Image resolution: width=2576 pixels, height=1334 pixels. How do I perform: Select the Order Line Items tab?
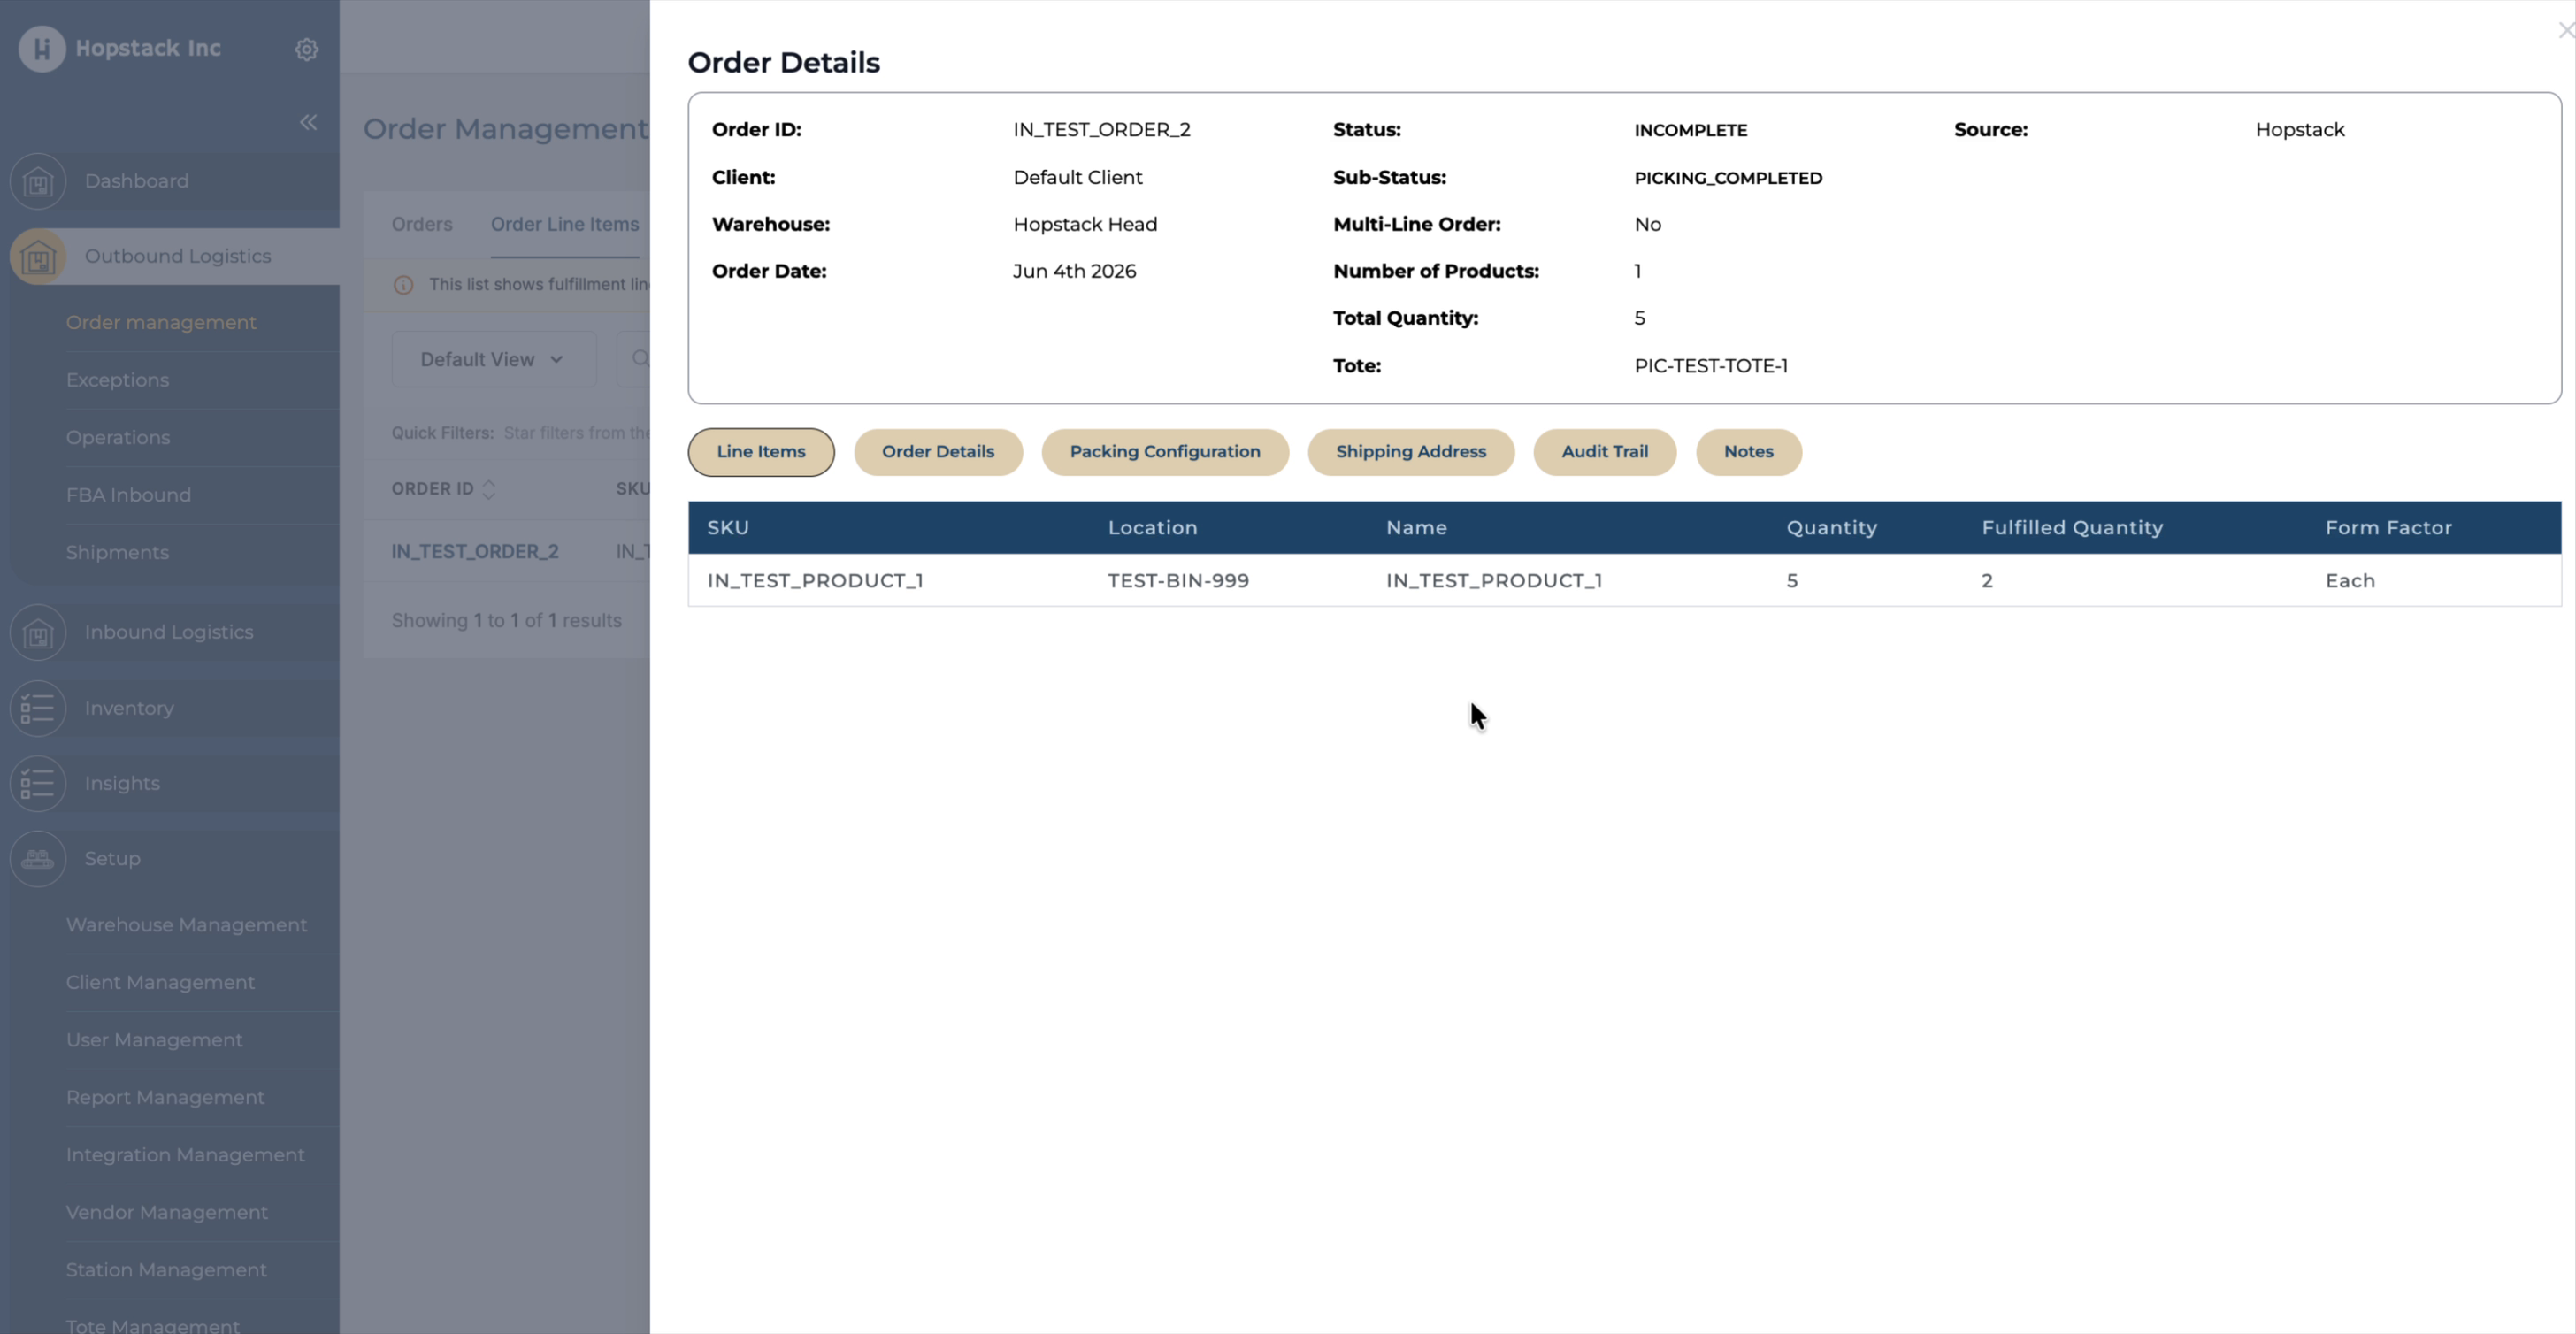(x=565, y=224)
